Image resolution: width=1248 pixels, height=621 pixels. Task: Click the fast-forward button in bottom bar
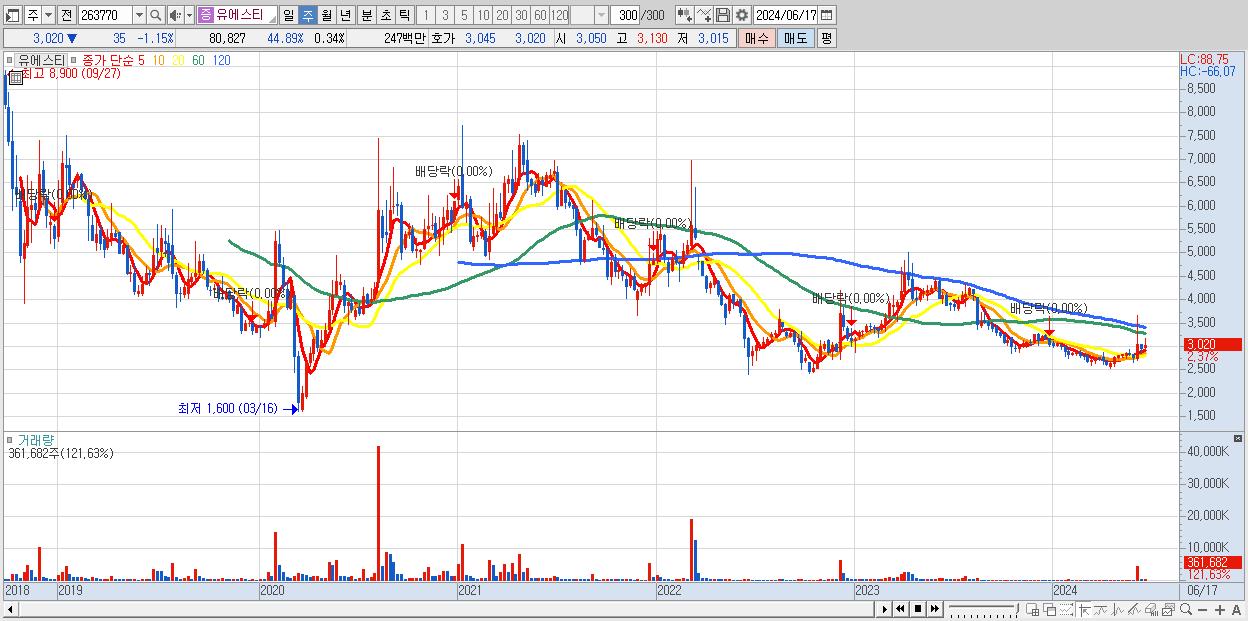(x=934, y=609)
